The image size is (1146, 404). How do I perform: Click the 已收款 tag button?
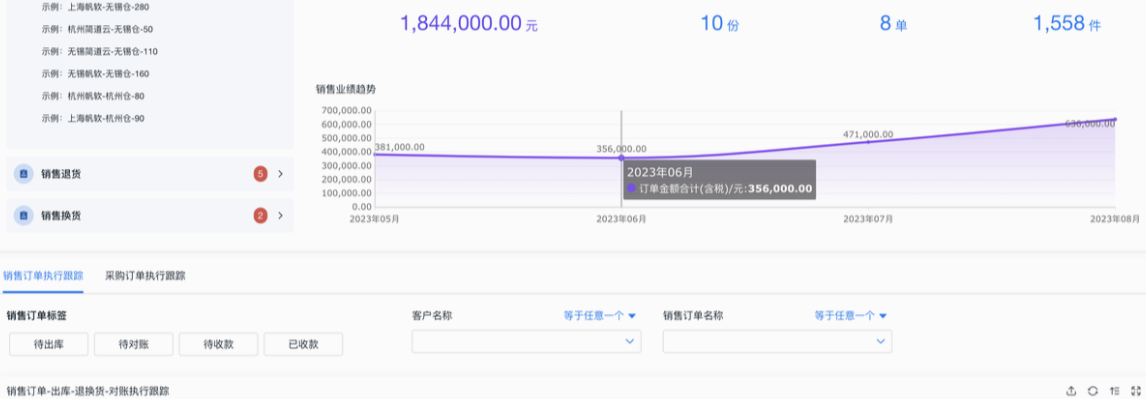coord(303,344)
